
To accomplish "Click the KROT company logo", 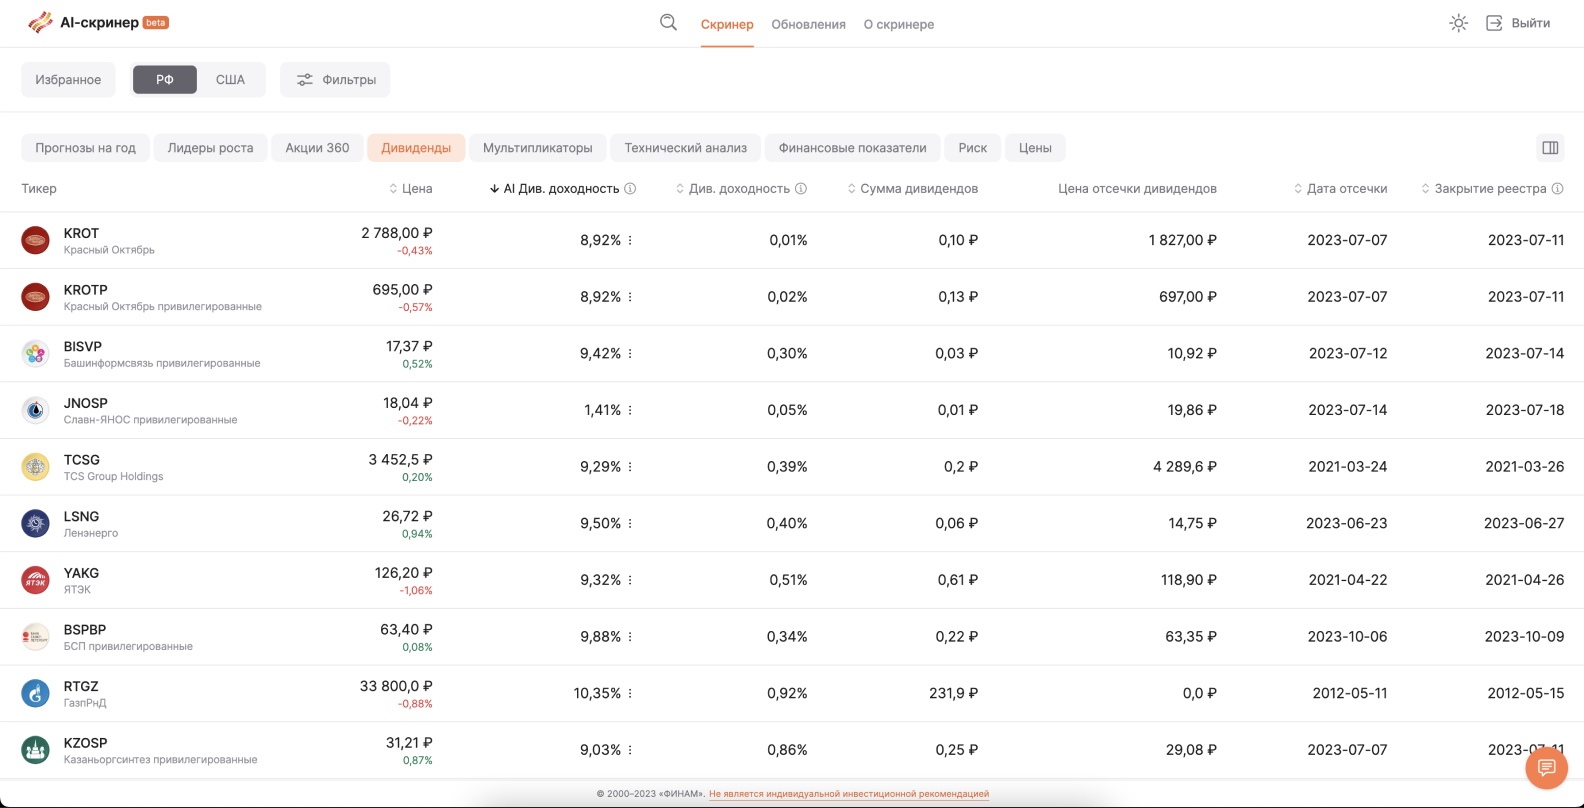I will click(x=36, y=240).
